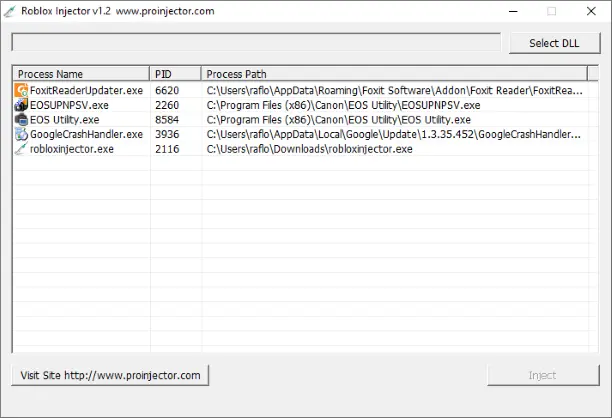The image size is (612, 418).
Task: Click PID value 6620
Action: (167, 90)
